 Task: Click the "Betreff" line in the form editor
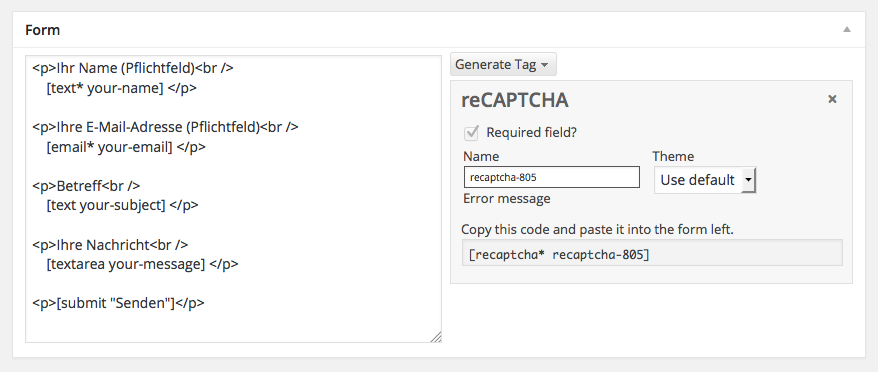click(x=86, y=185)
